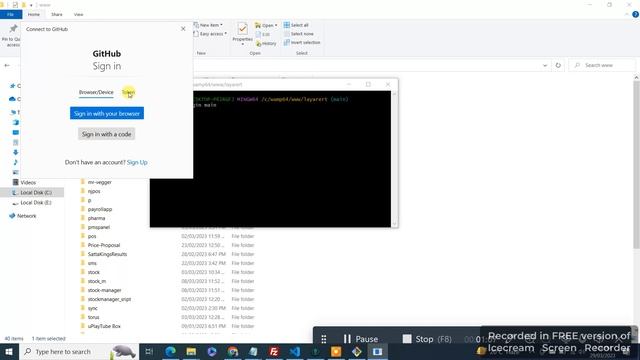The width and height of the screenshot is (640, 360).
Task: Select the pharma folder
Action: pyautogui.click(x=96, y=218)
